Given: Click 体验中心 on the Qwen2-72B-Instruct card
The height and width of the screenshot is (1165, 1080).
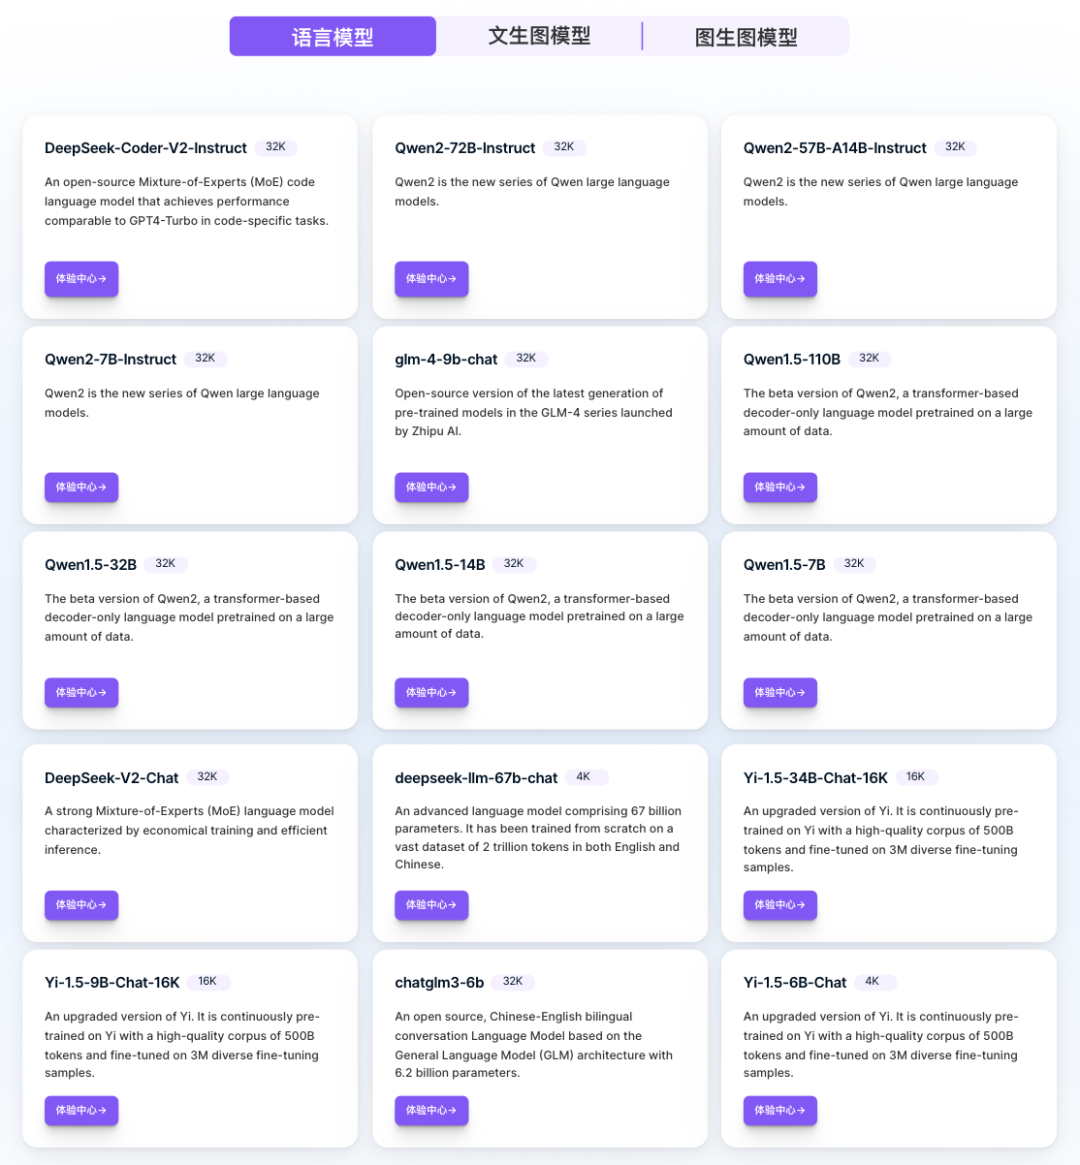Looking at the screenshot, I should pos(431,279).
